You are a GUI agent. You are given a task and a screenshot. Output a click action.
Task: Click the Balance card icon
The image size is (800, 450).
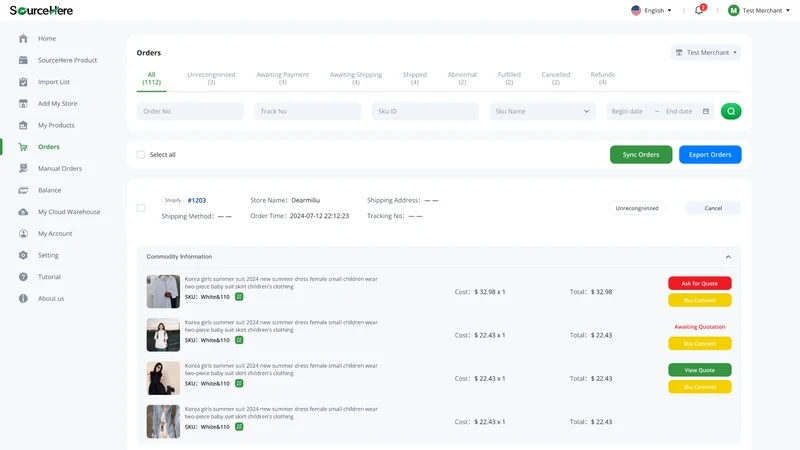(x=23, y=190)
